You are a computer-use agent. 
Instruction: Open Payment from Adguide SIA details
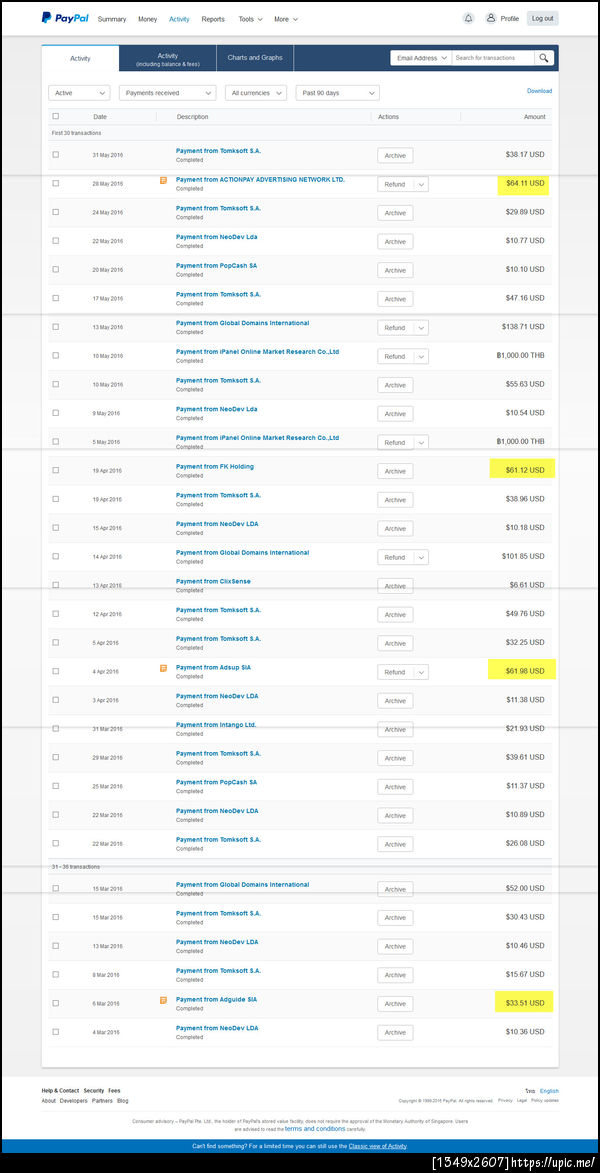[x=216, y=999]
